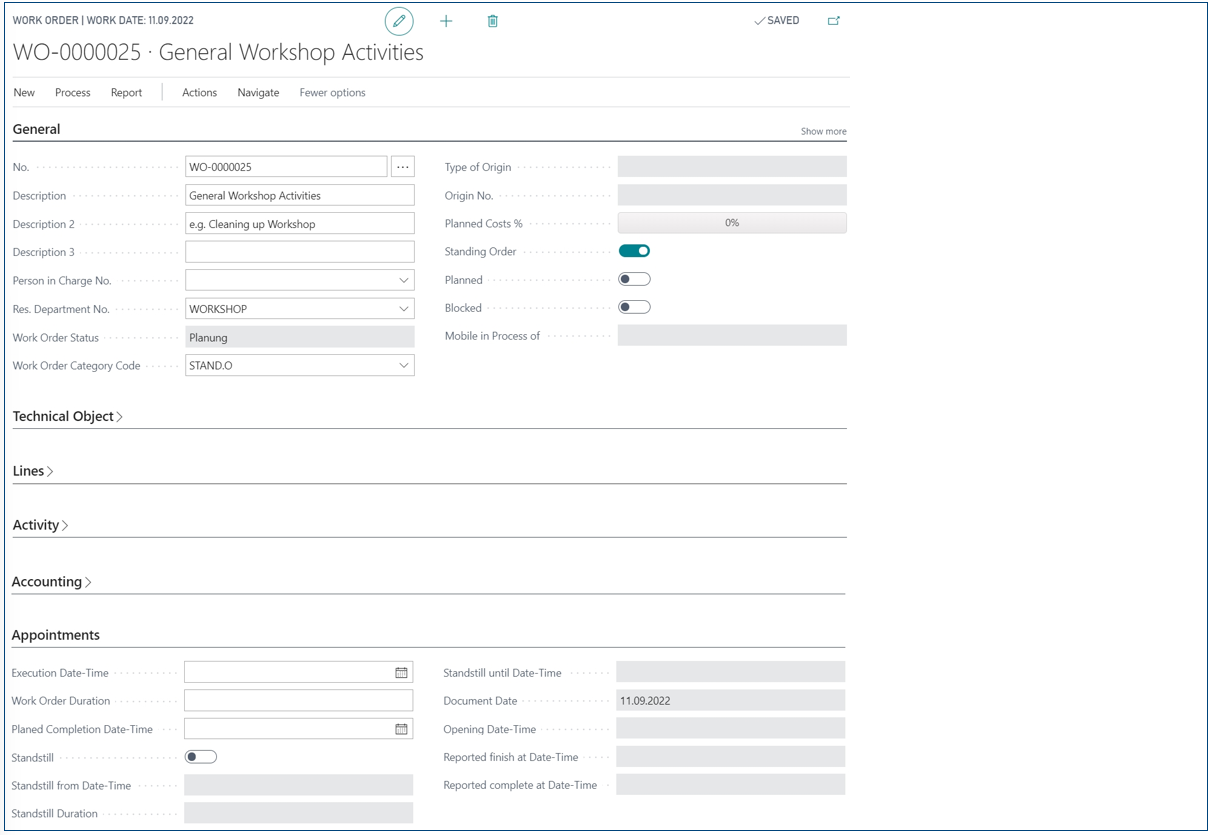Disable the Standing Order toggle
This screenshot has height=835, width=1215.
click(x=634, y=251)
